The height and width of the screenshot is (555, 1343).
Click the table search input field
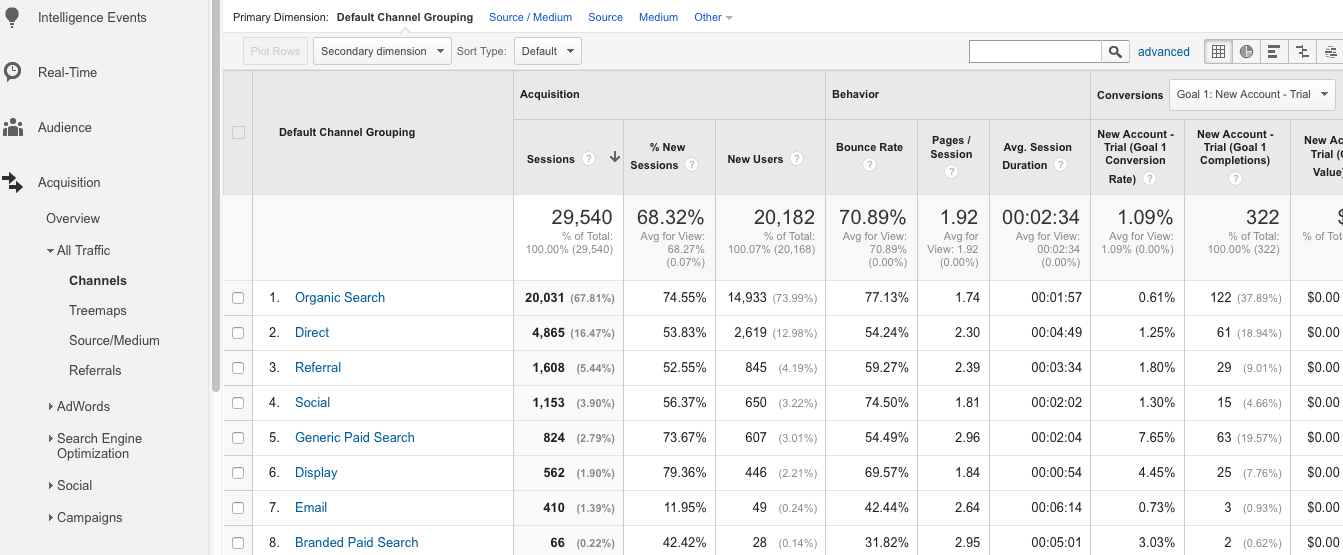(x=1035, y=52)
